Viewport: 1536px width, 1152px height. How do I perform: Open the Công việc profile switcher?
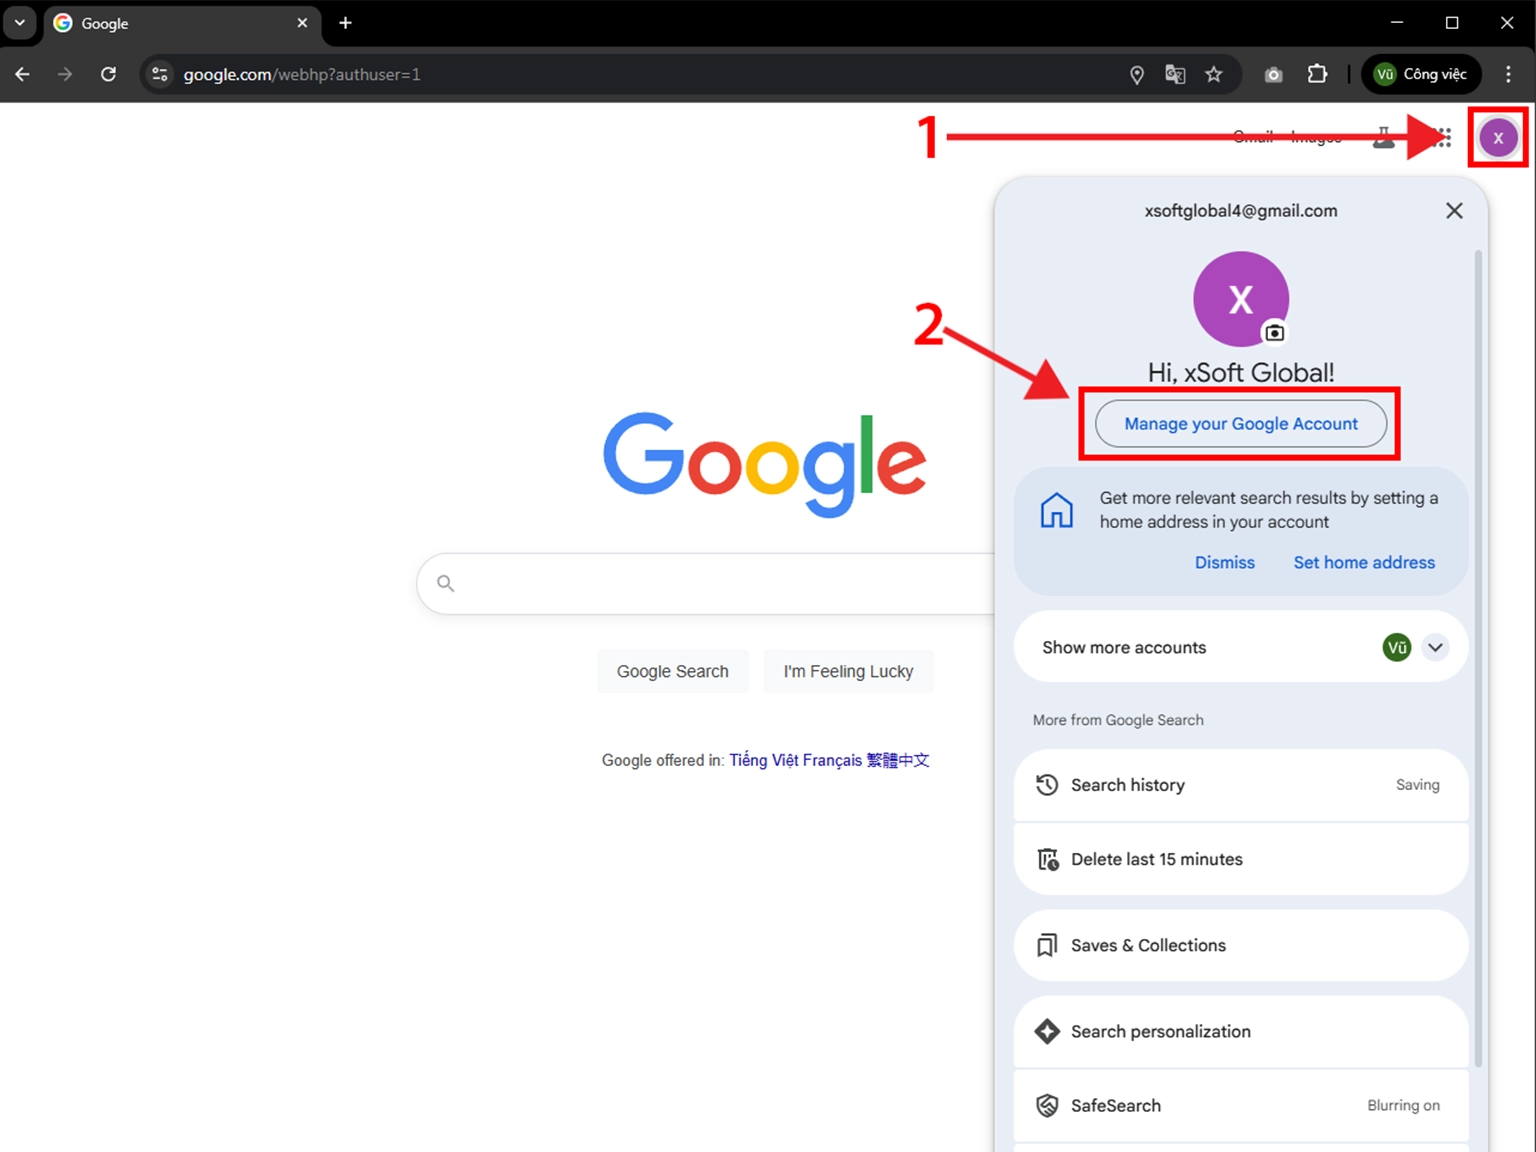click(x=1421, y=74)
